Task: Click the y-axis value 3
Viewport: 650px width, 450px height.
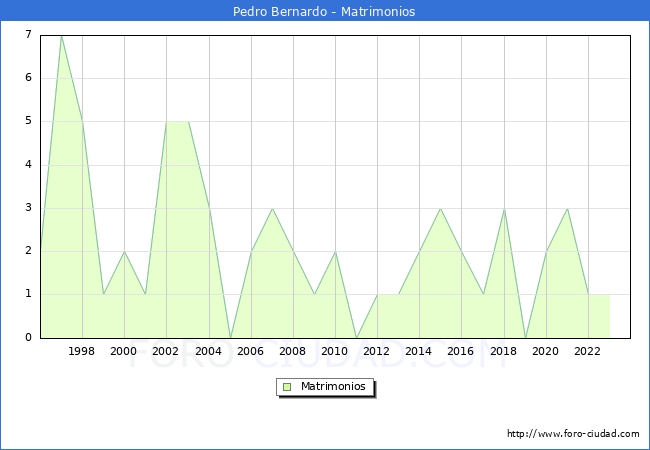Action: pos(28,208)
